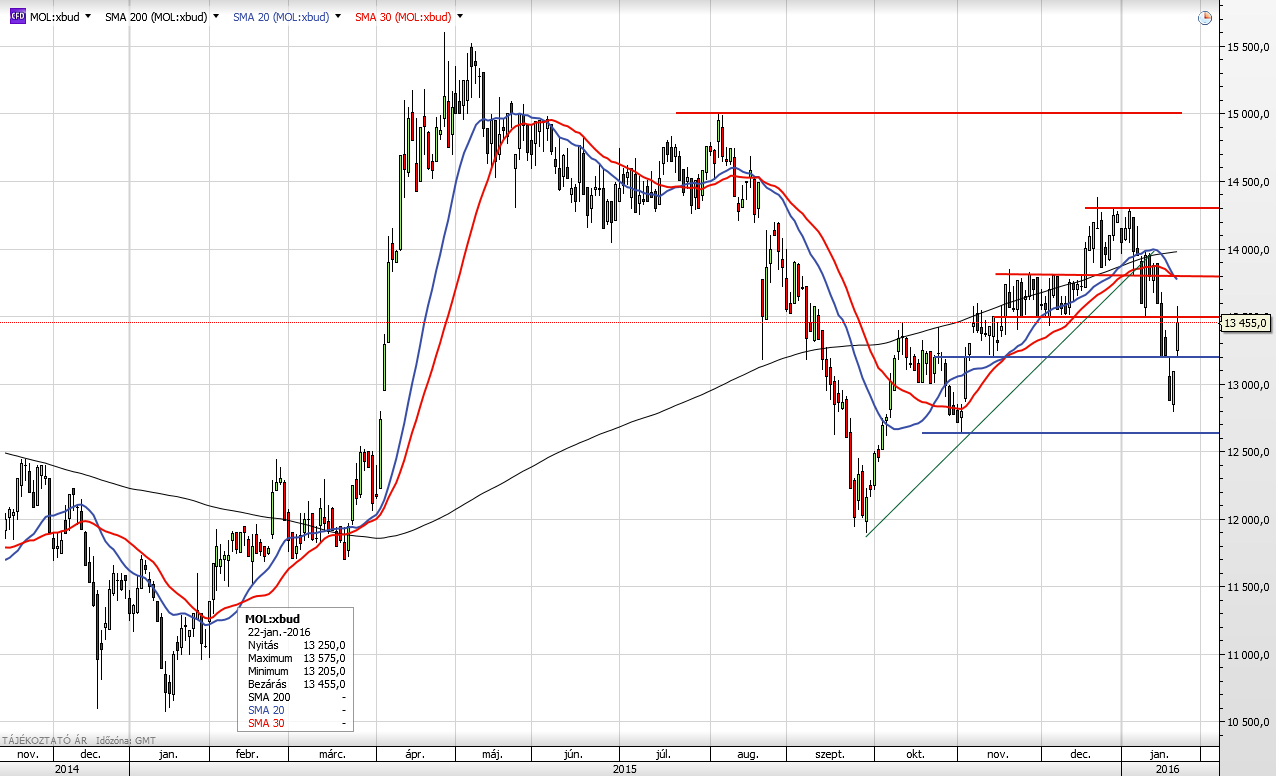Click the 15 500,0 price axis label
Screen dimensions: 1276x776
[1247, 47]
